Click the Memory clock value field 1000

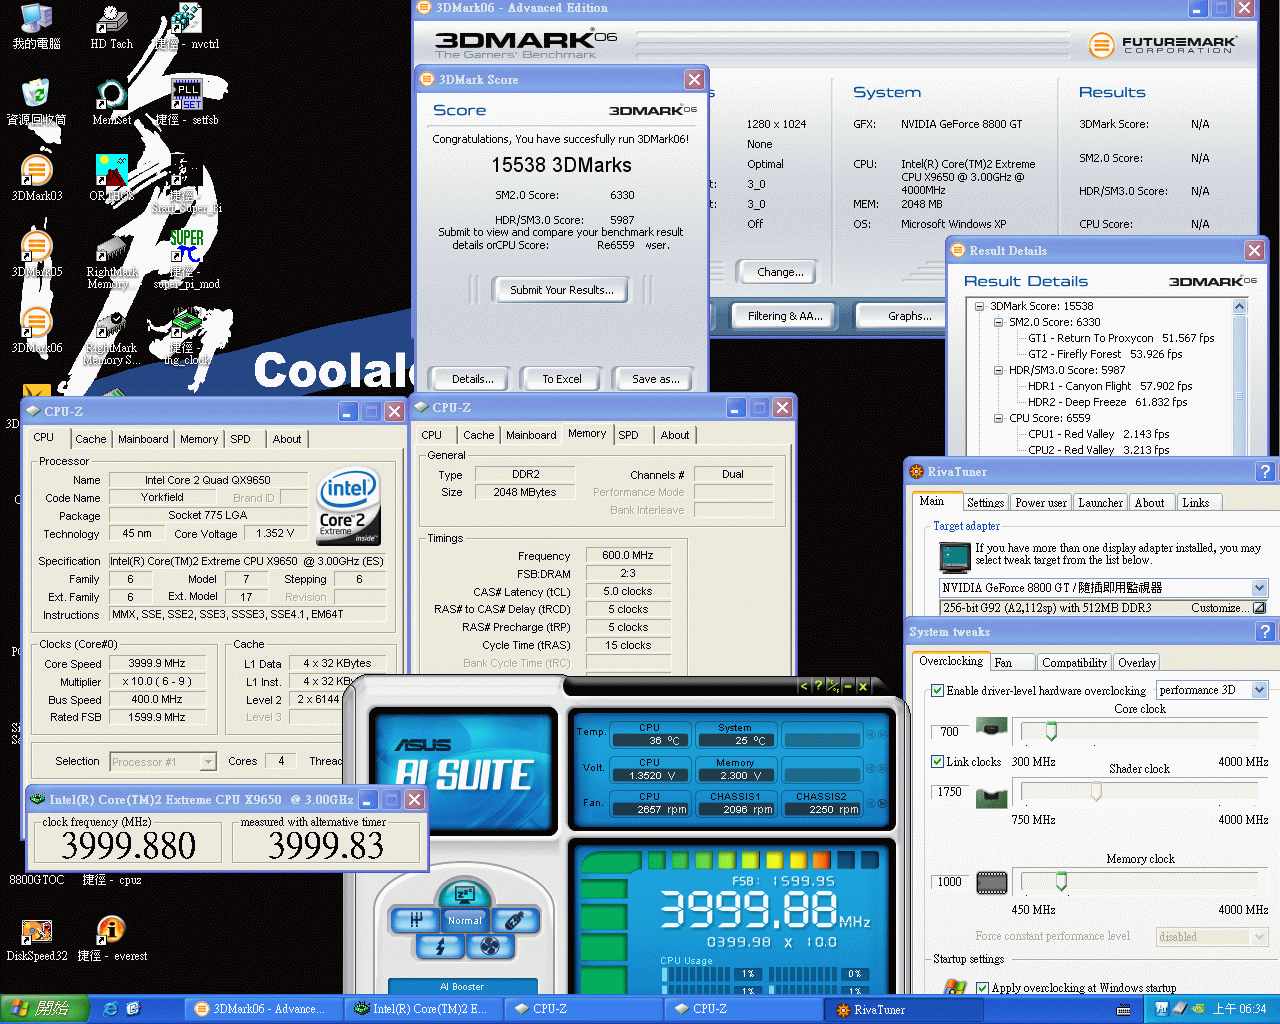[950, 881]
